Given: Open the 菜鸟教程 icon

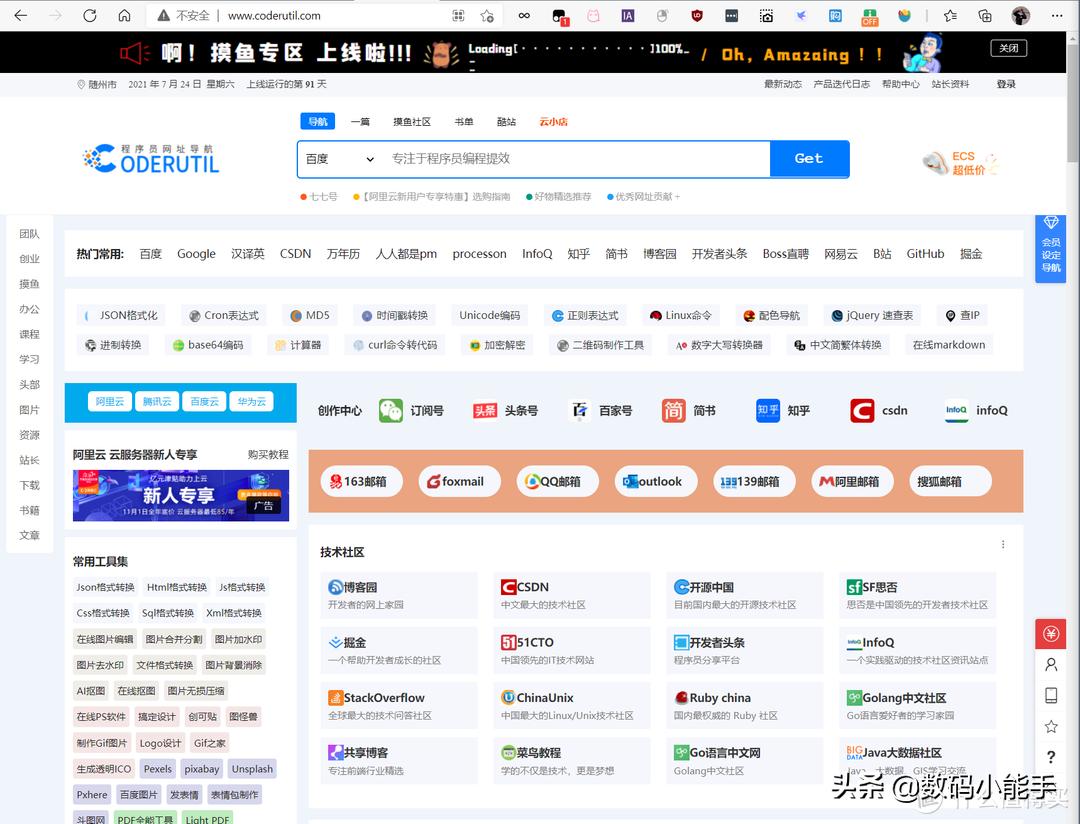Looking at the screenshot, I should pos(571,758).
